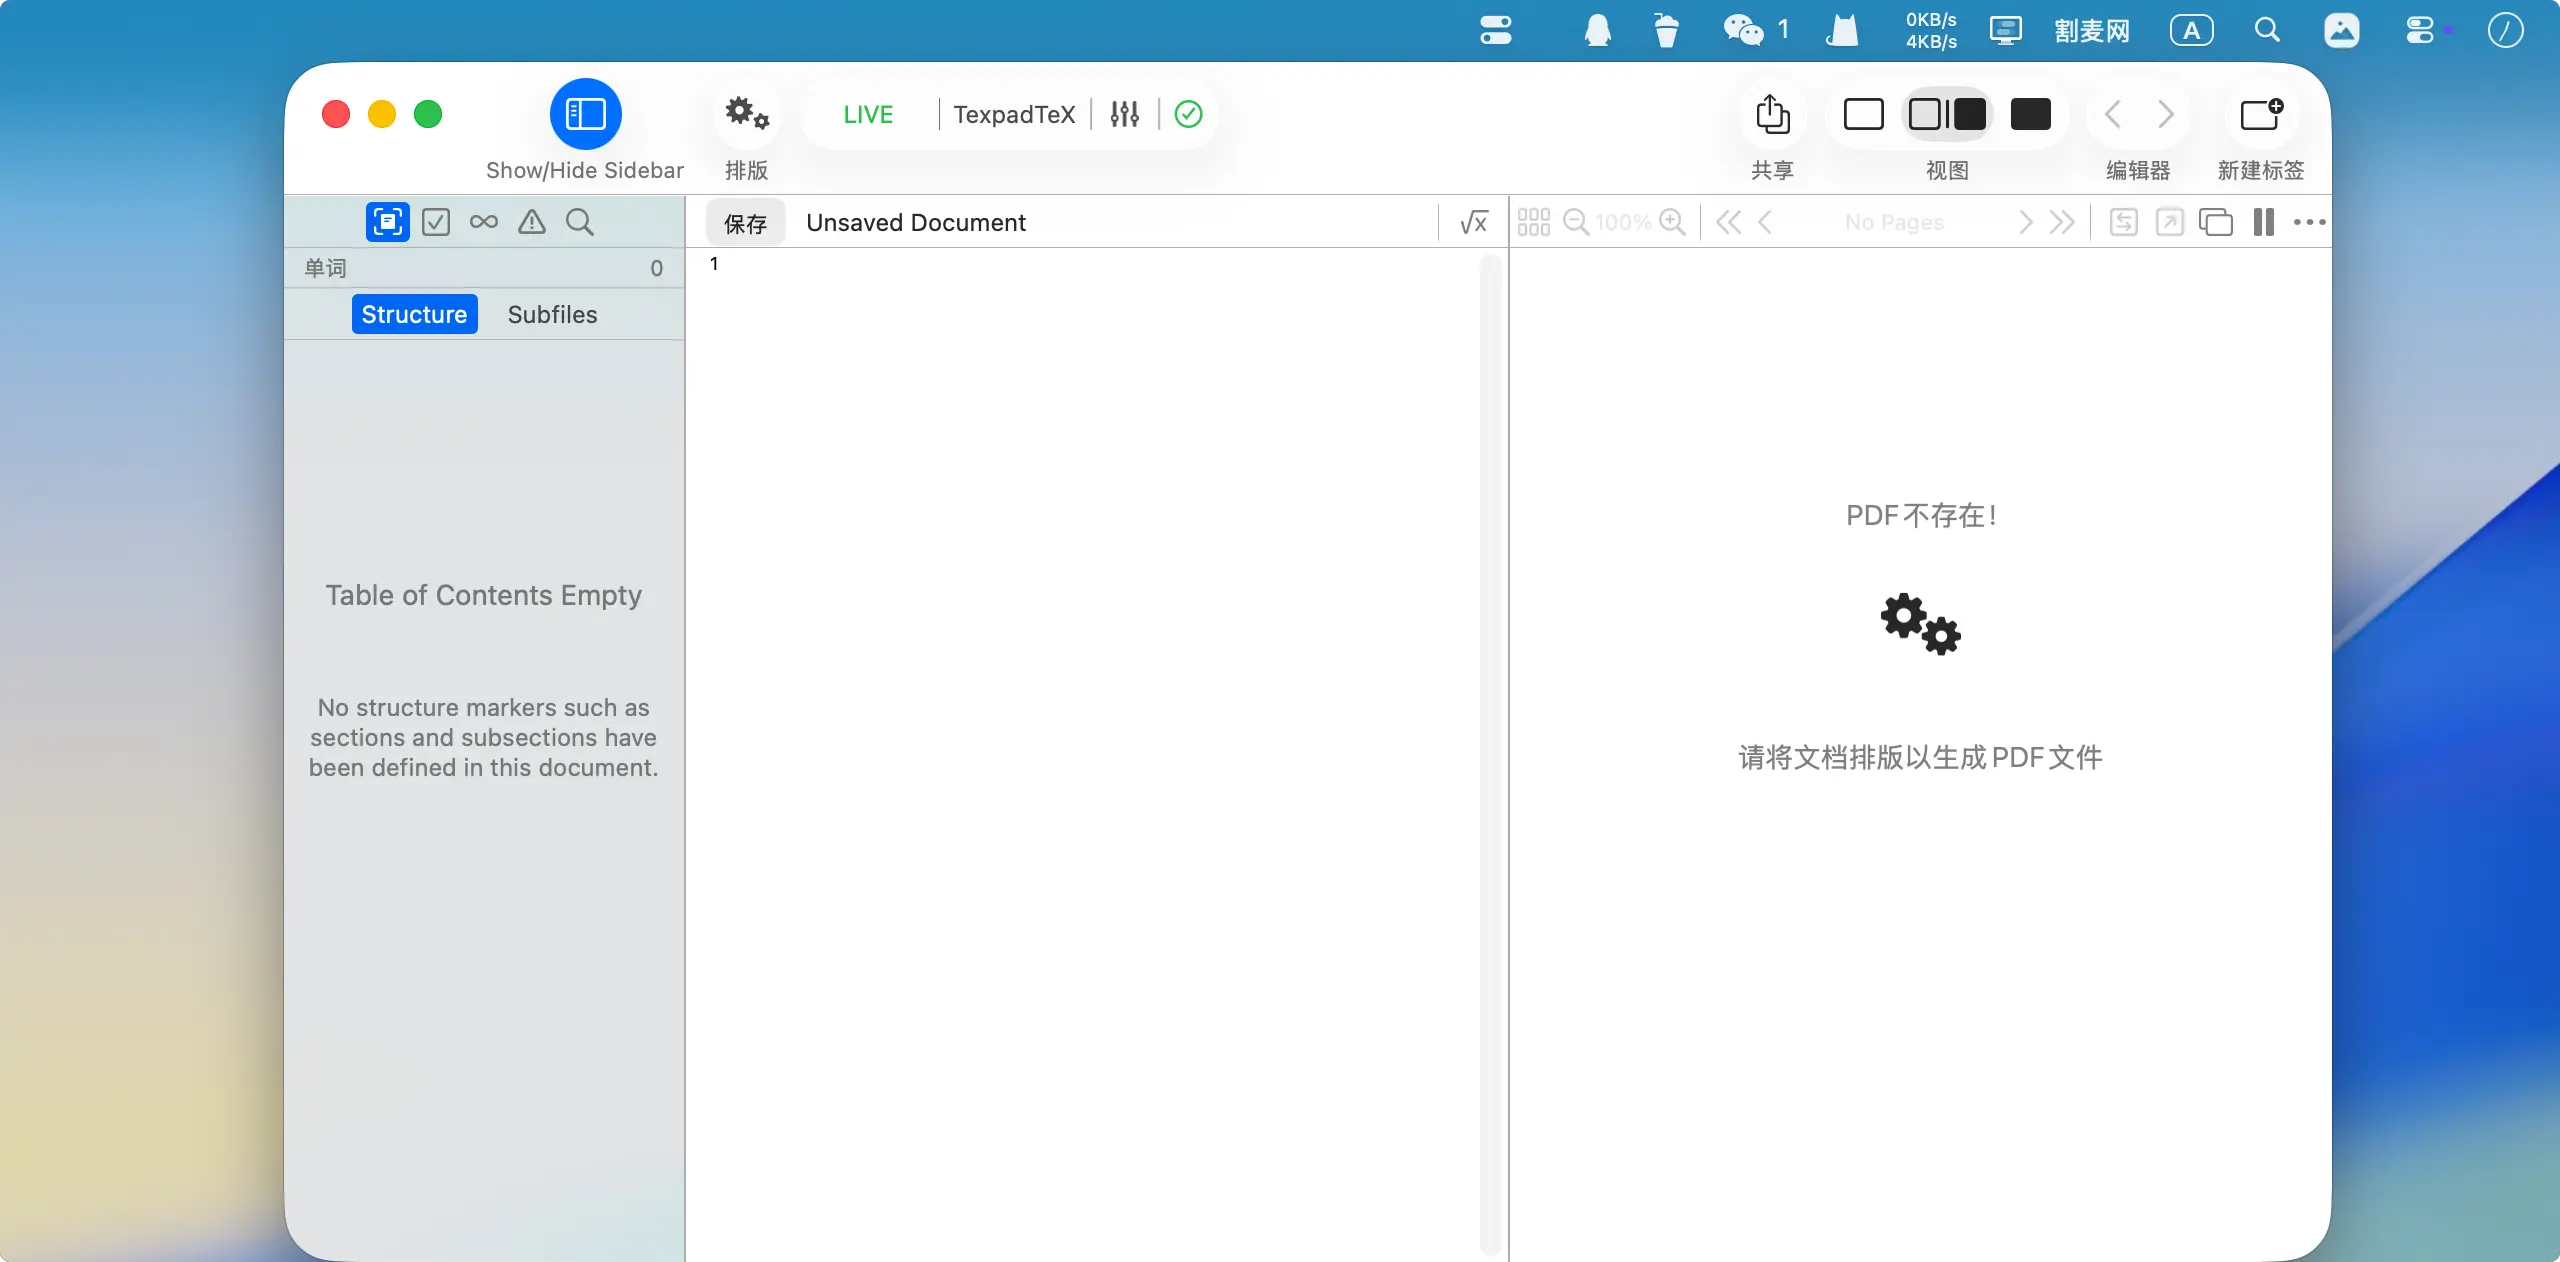2560x1262 pixels.
Task: Click the typeset gears icon in toolbar
Action: [x=746, y=114]
